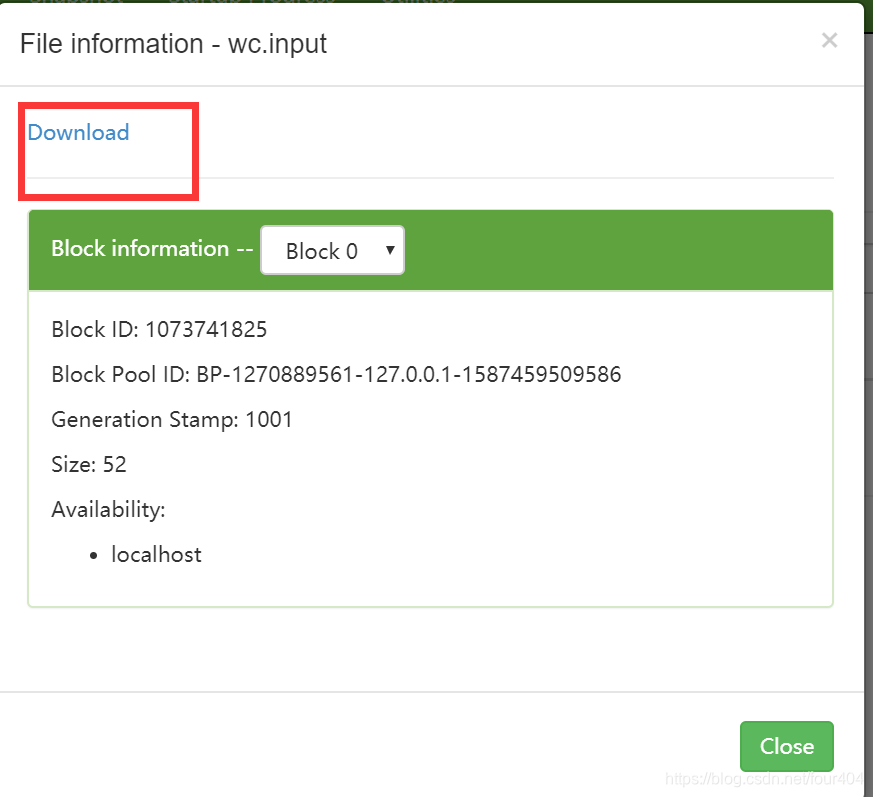Select the Block ID: 1073741825 text

[159, 329]
